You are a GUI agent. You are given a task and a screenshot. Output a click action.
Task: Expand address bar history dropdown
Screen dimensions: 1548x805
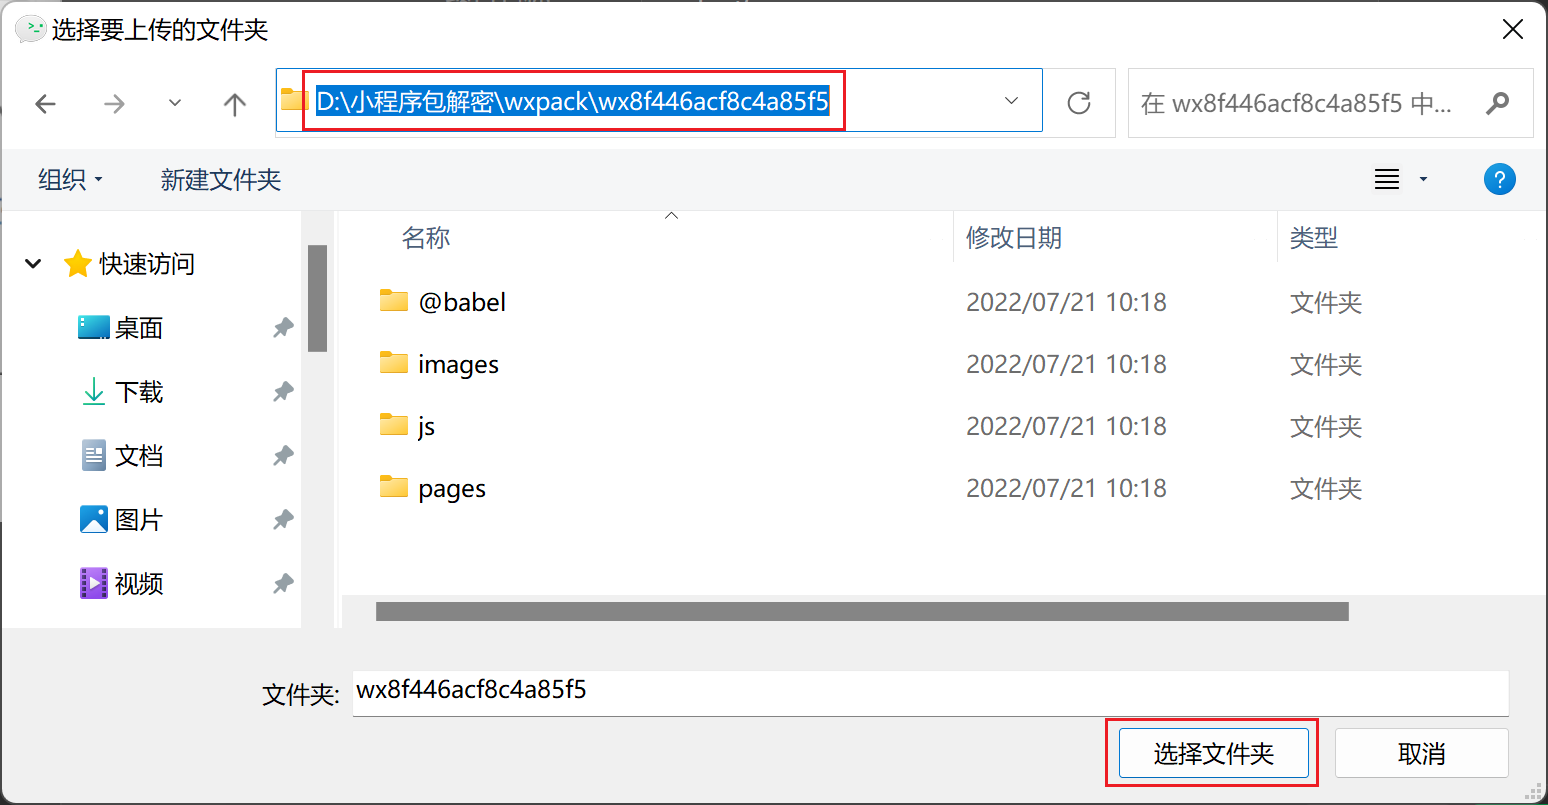tap(1011, 101)
